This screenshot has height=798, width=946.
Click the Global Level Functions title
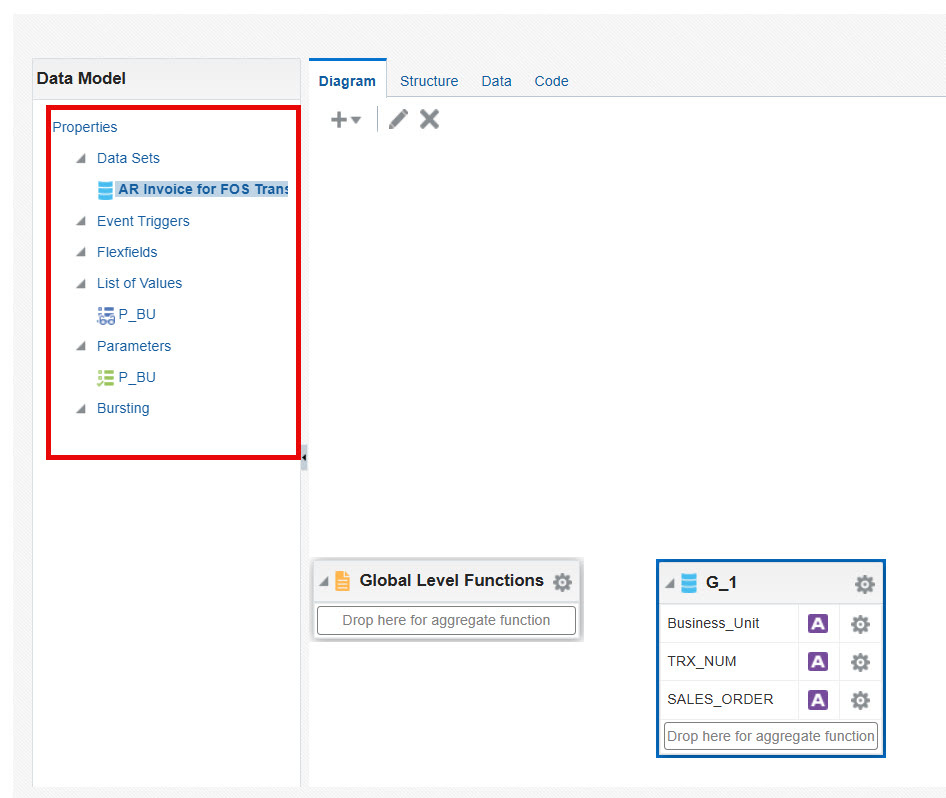click(x=451, y=580)
